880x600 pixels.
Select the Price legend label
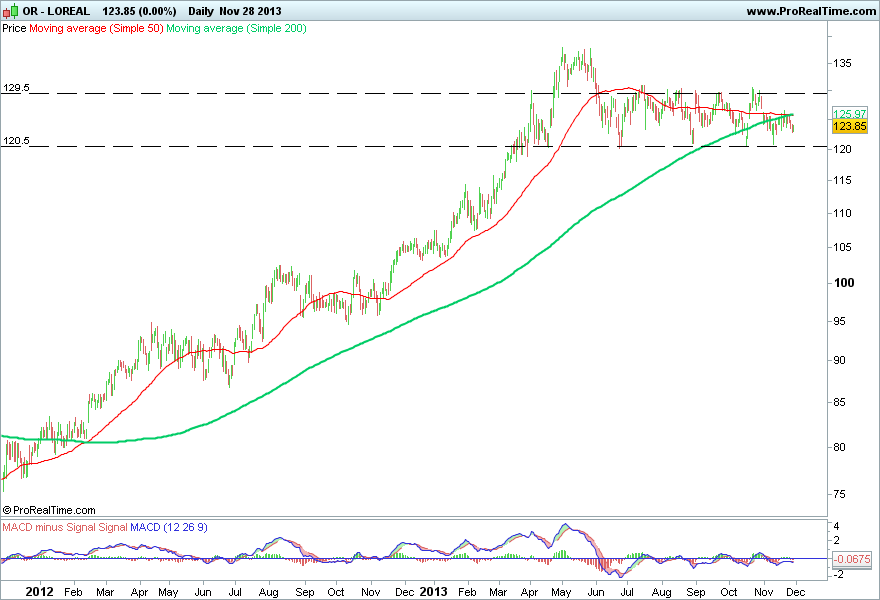click(14, 28)
